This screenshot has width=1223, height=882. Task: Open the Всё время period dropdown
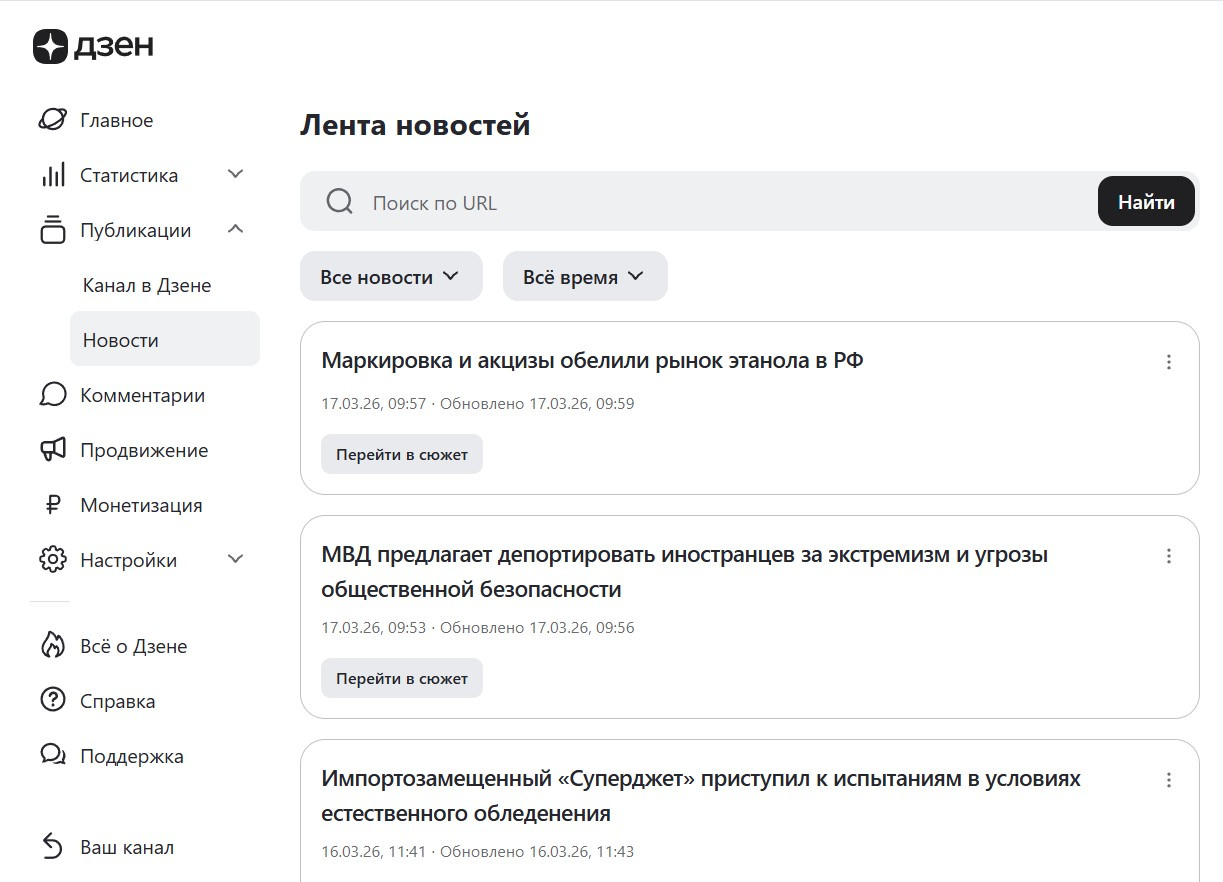(x=584, y=277)
